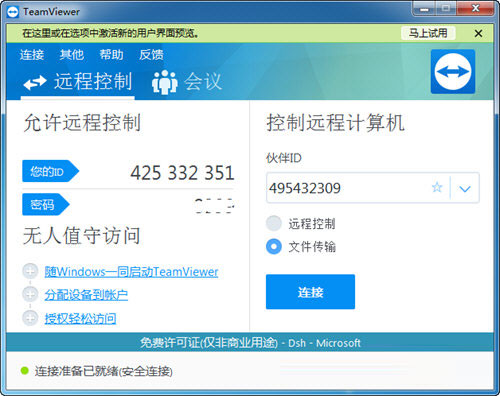Click the free license status banner
The height and width of the screenshot is (396, 500).
tap(250, 342)
